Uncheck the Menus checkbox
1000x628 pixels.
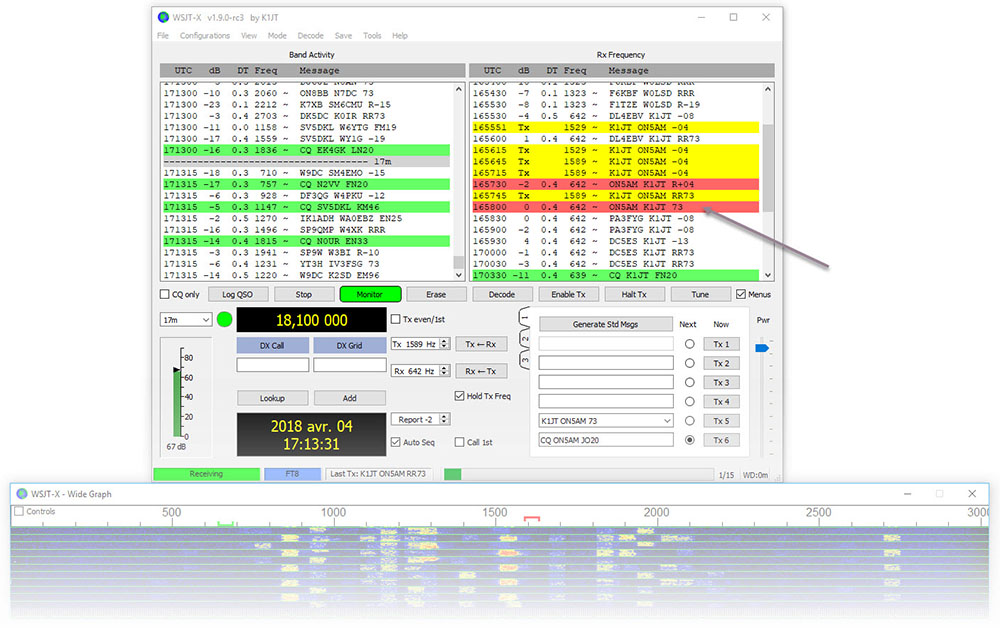(x=741, y=295)
